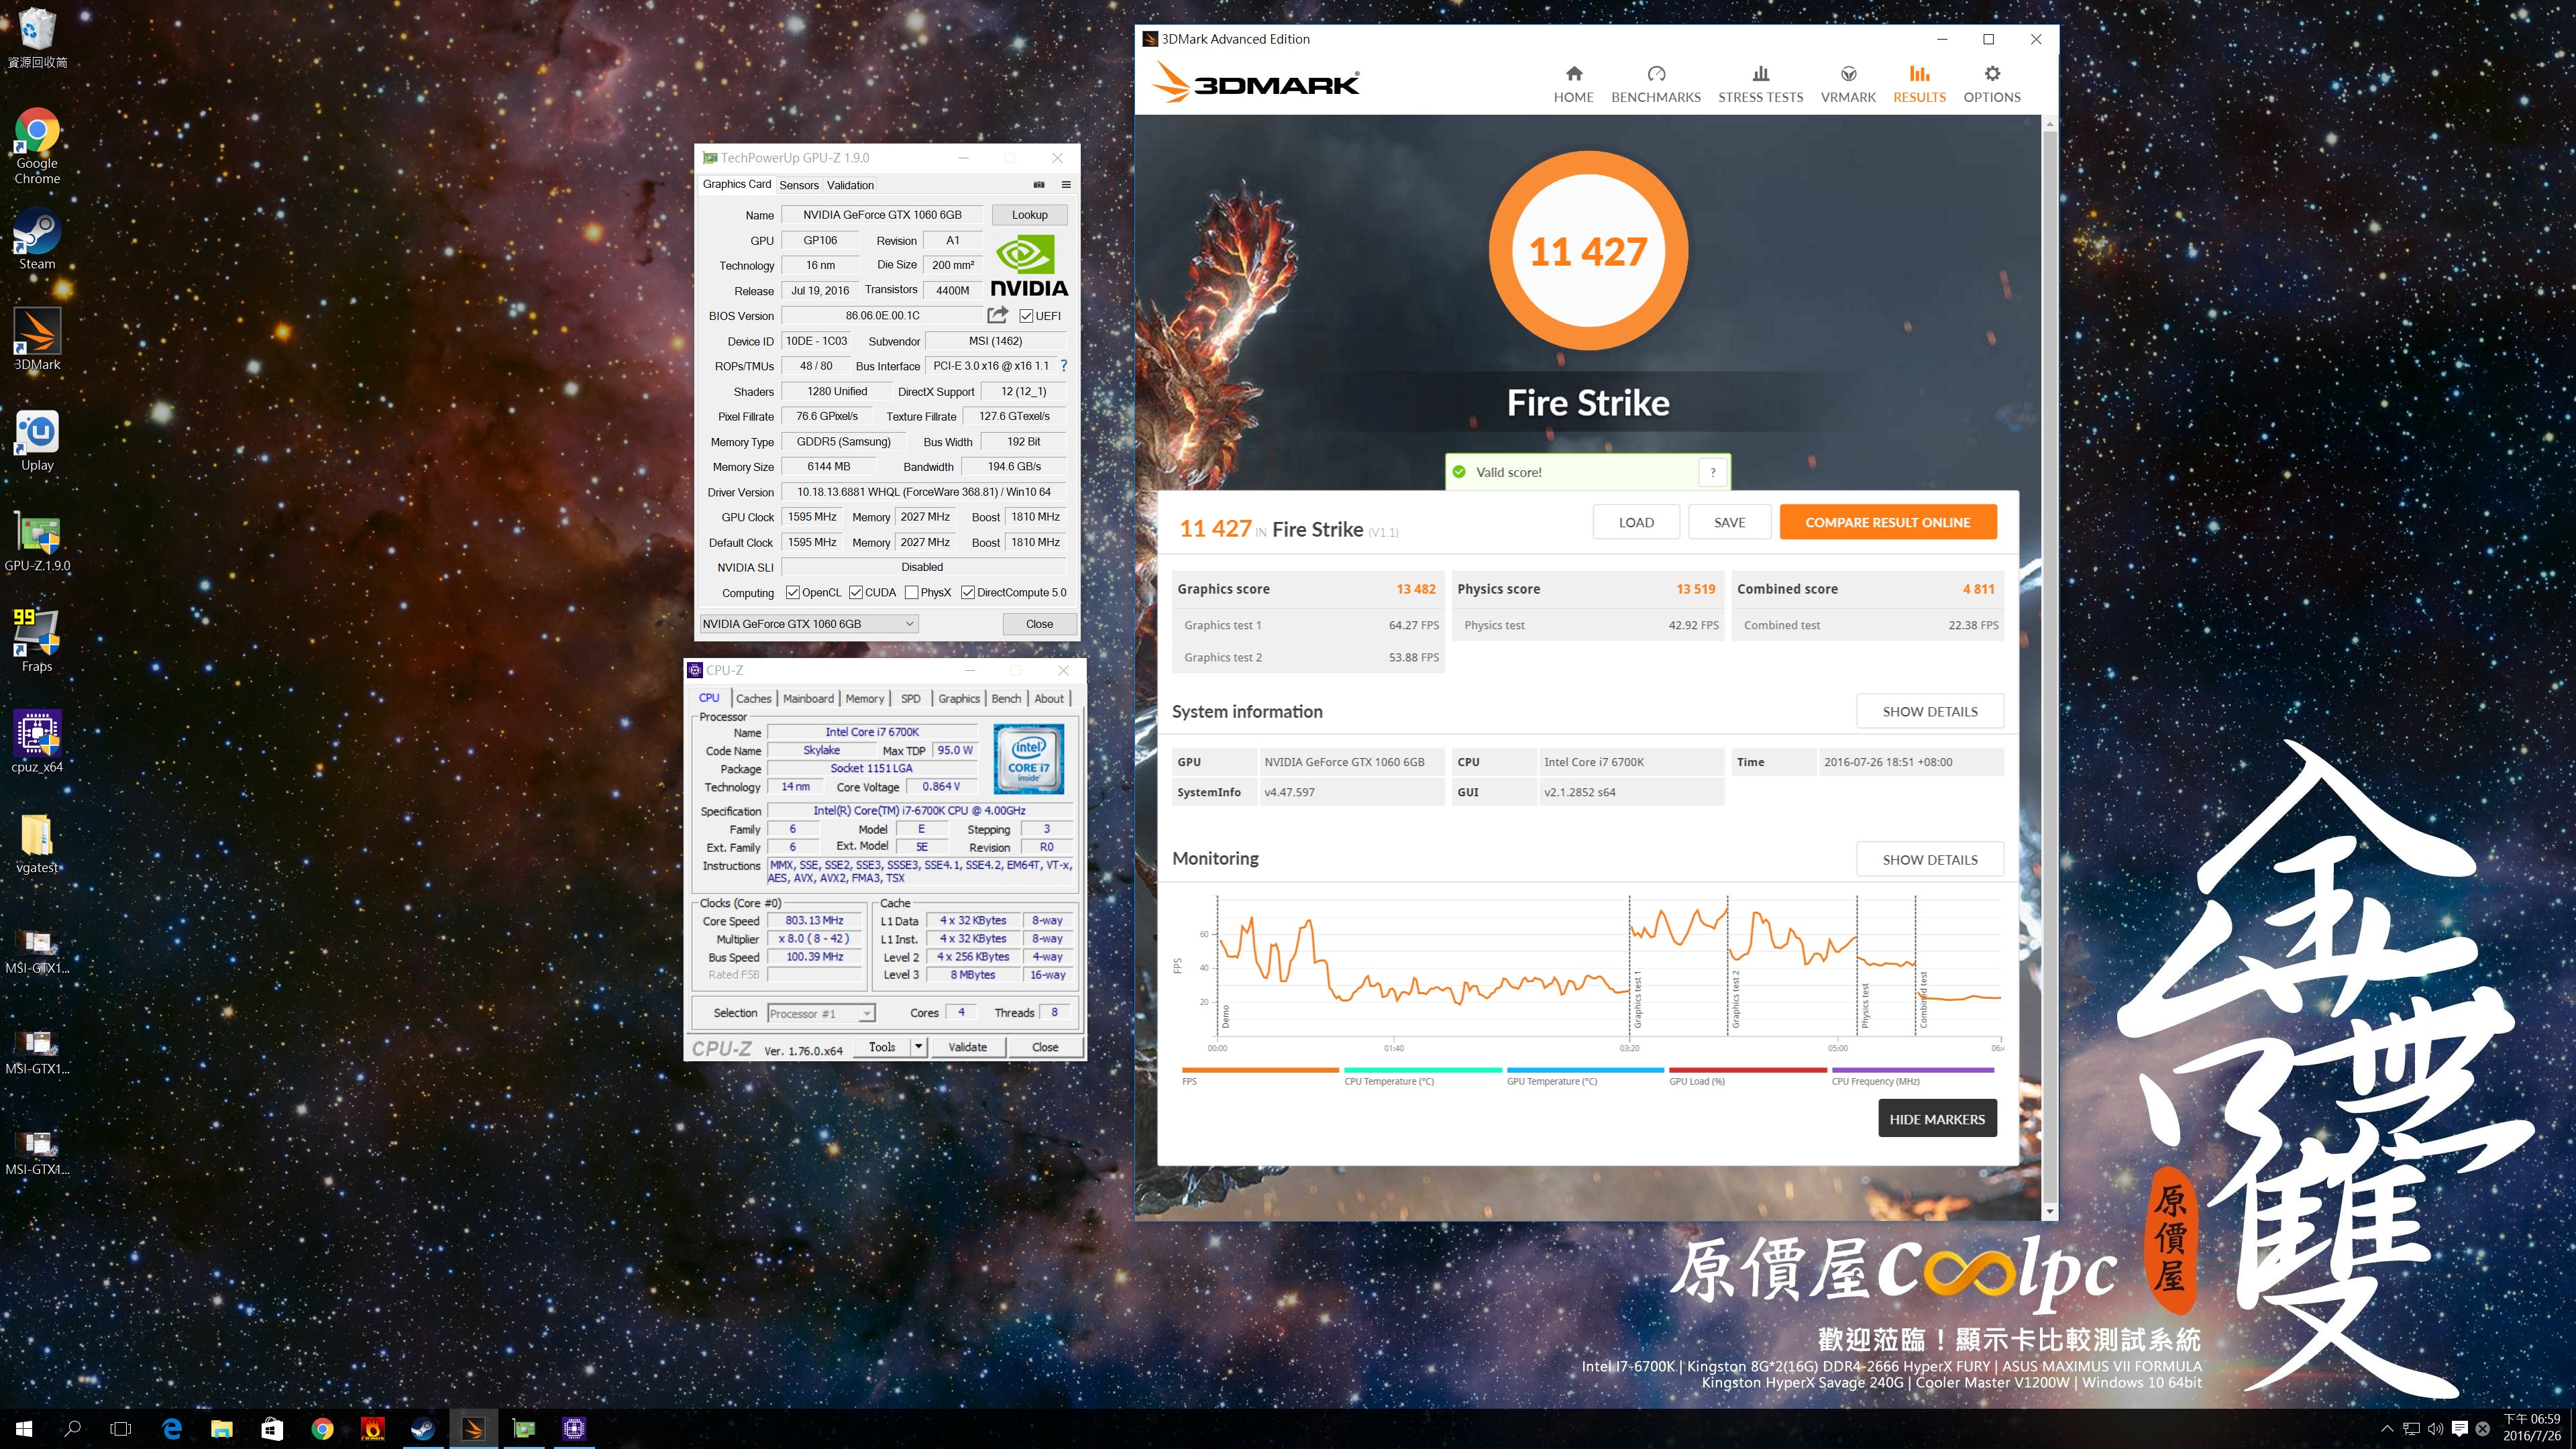2576x1449 pixels.
Task: Open the Google Chrome desktop icon
Action: point(37,146)
